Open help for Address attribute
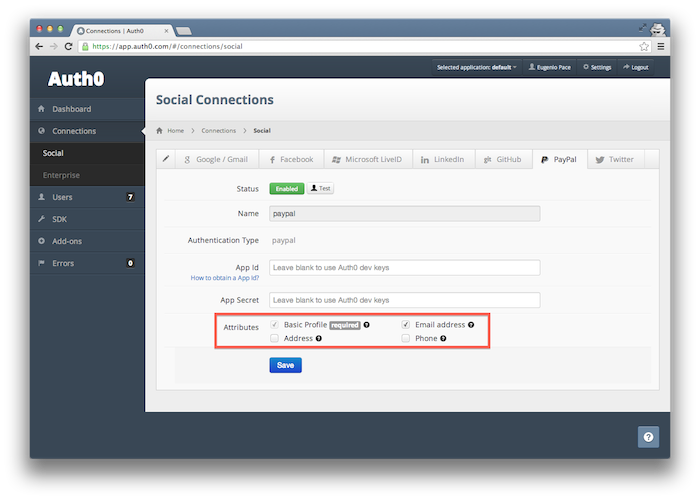Screen dimensions: 700x500 (x=319, y=338)
